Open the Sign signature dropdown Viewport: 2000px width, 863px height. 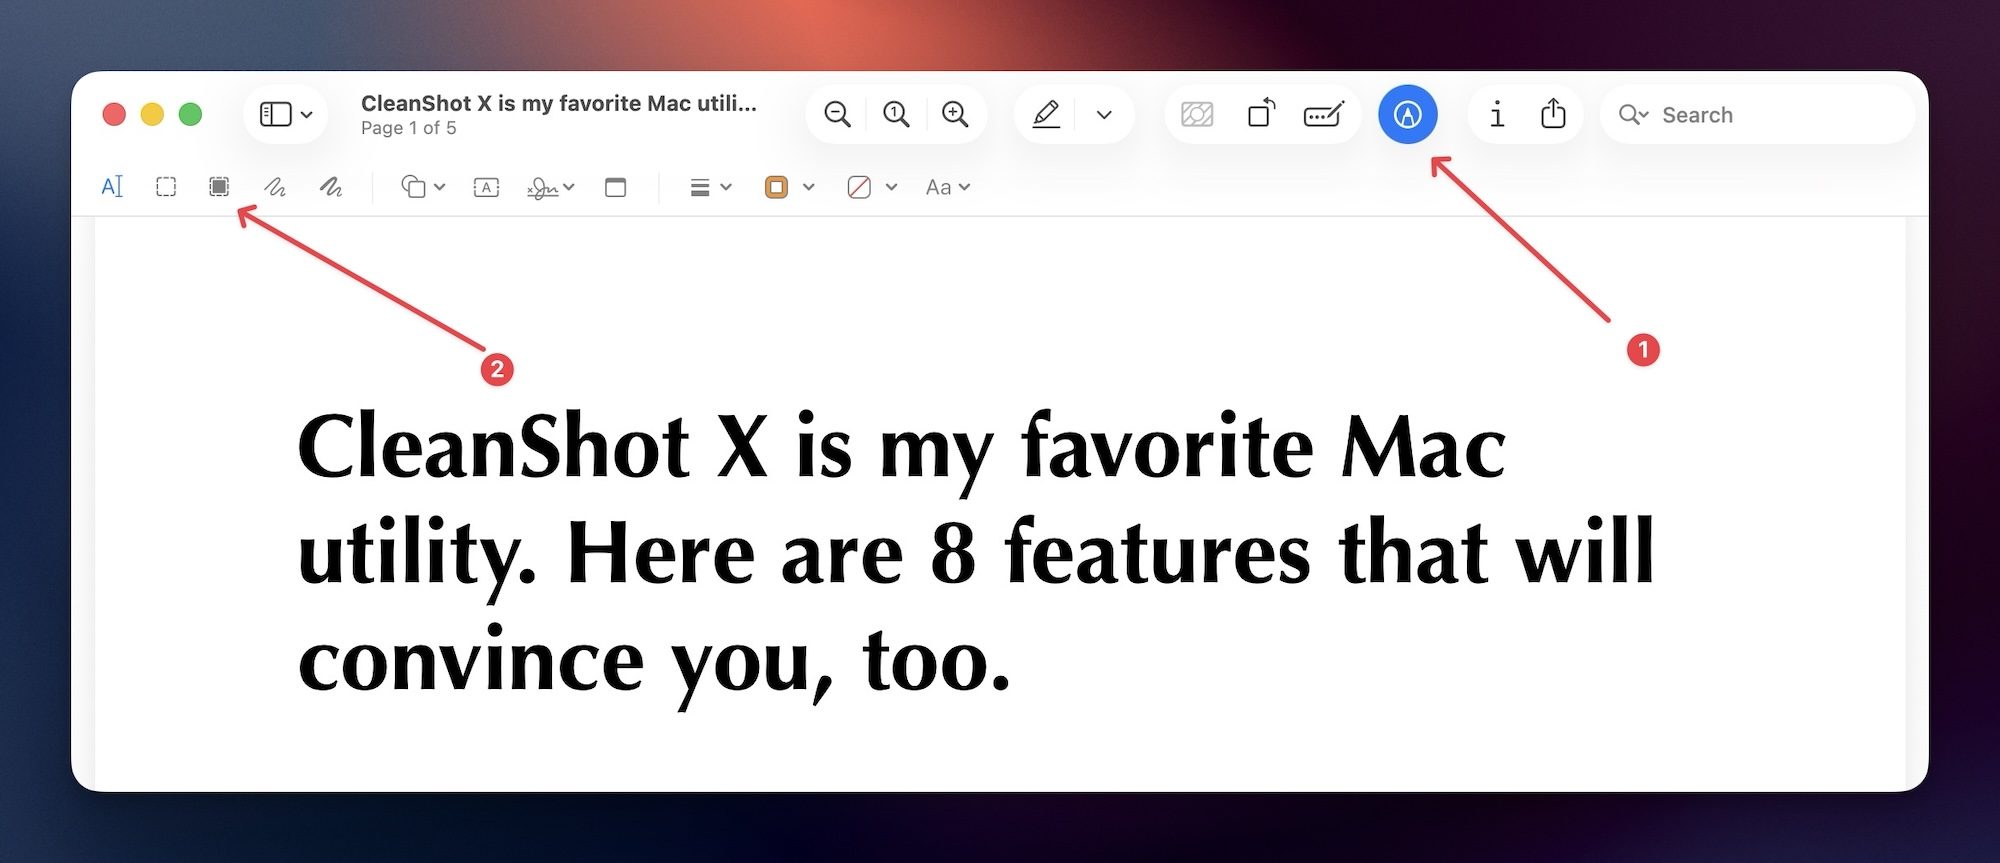550,187
